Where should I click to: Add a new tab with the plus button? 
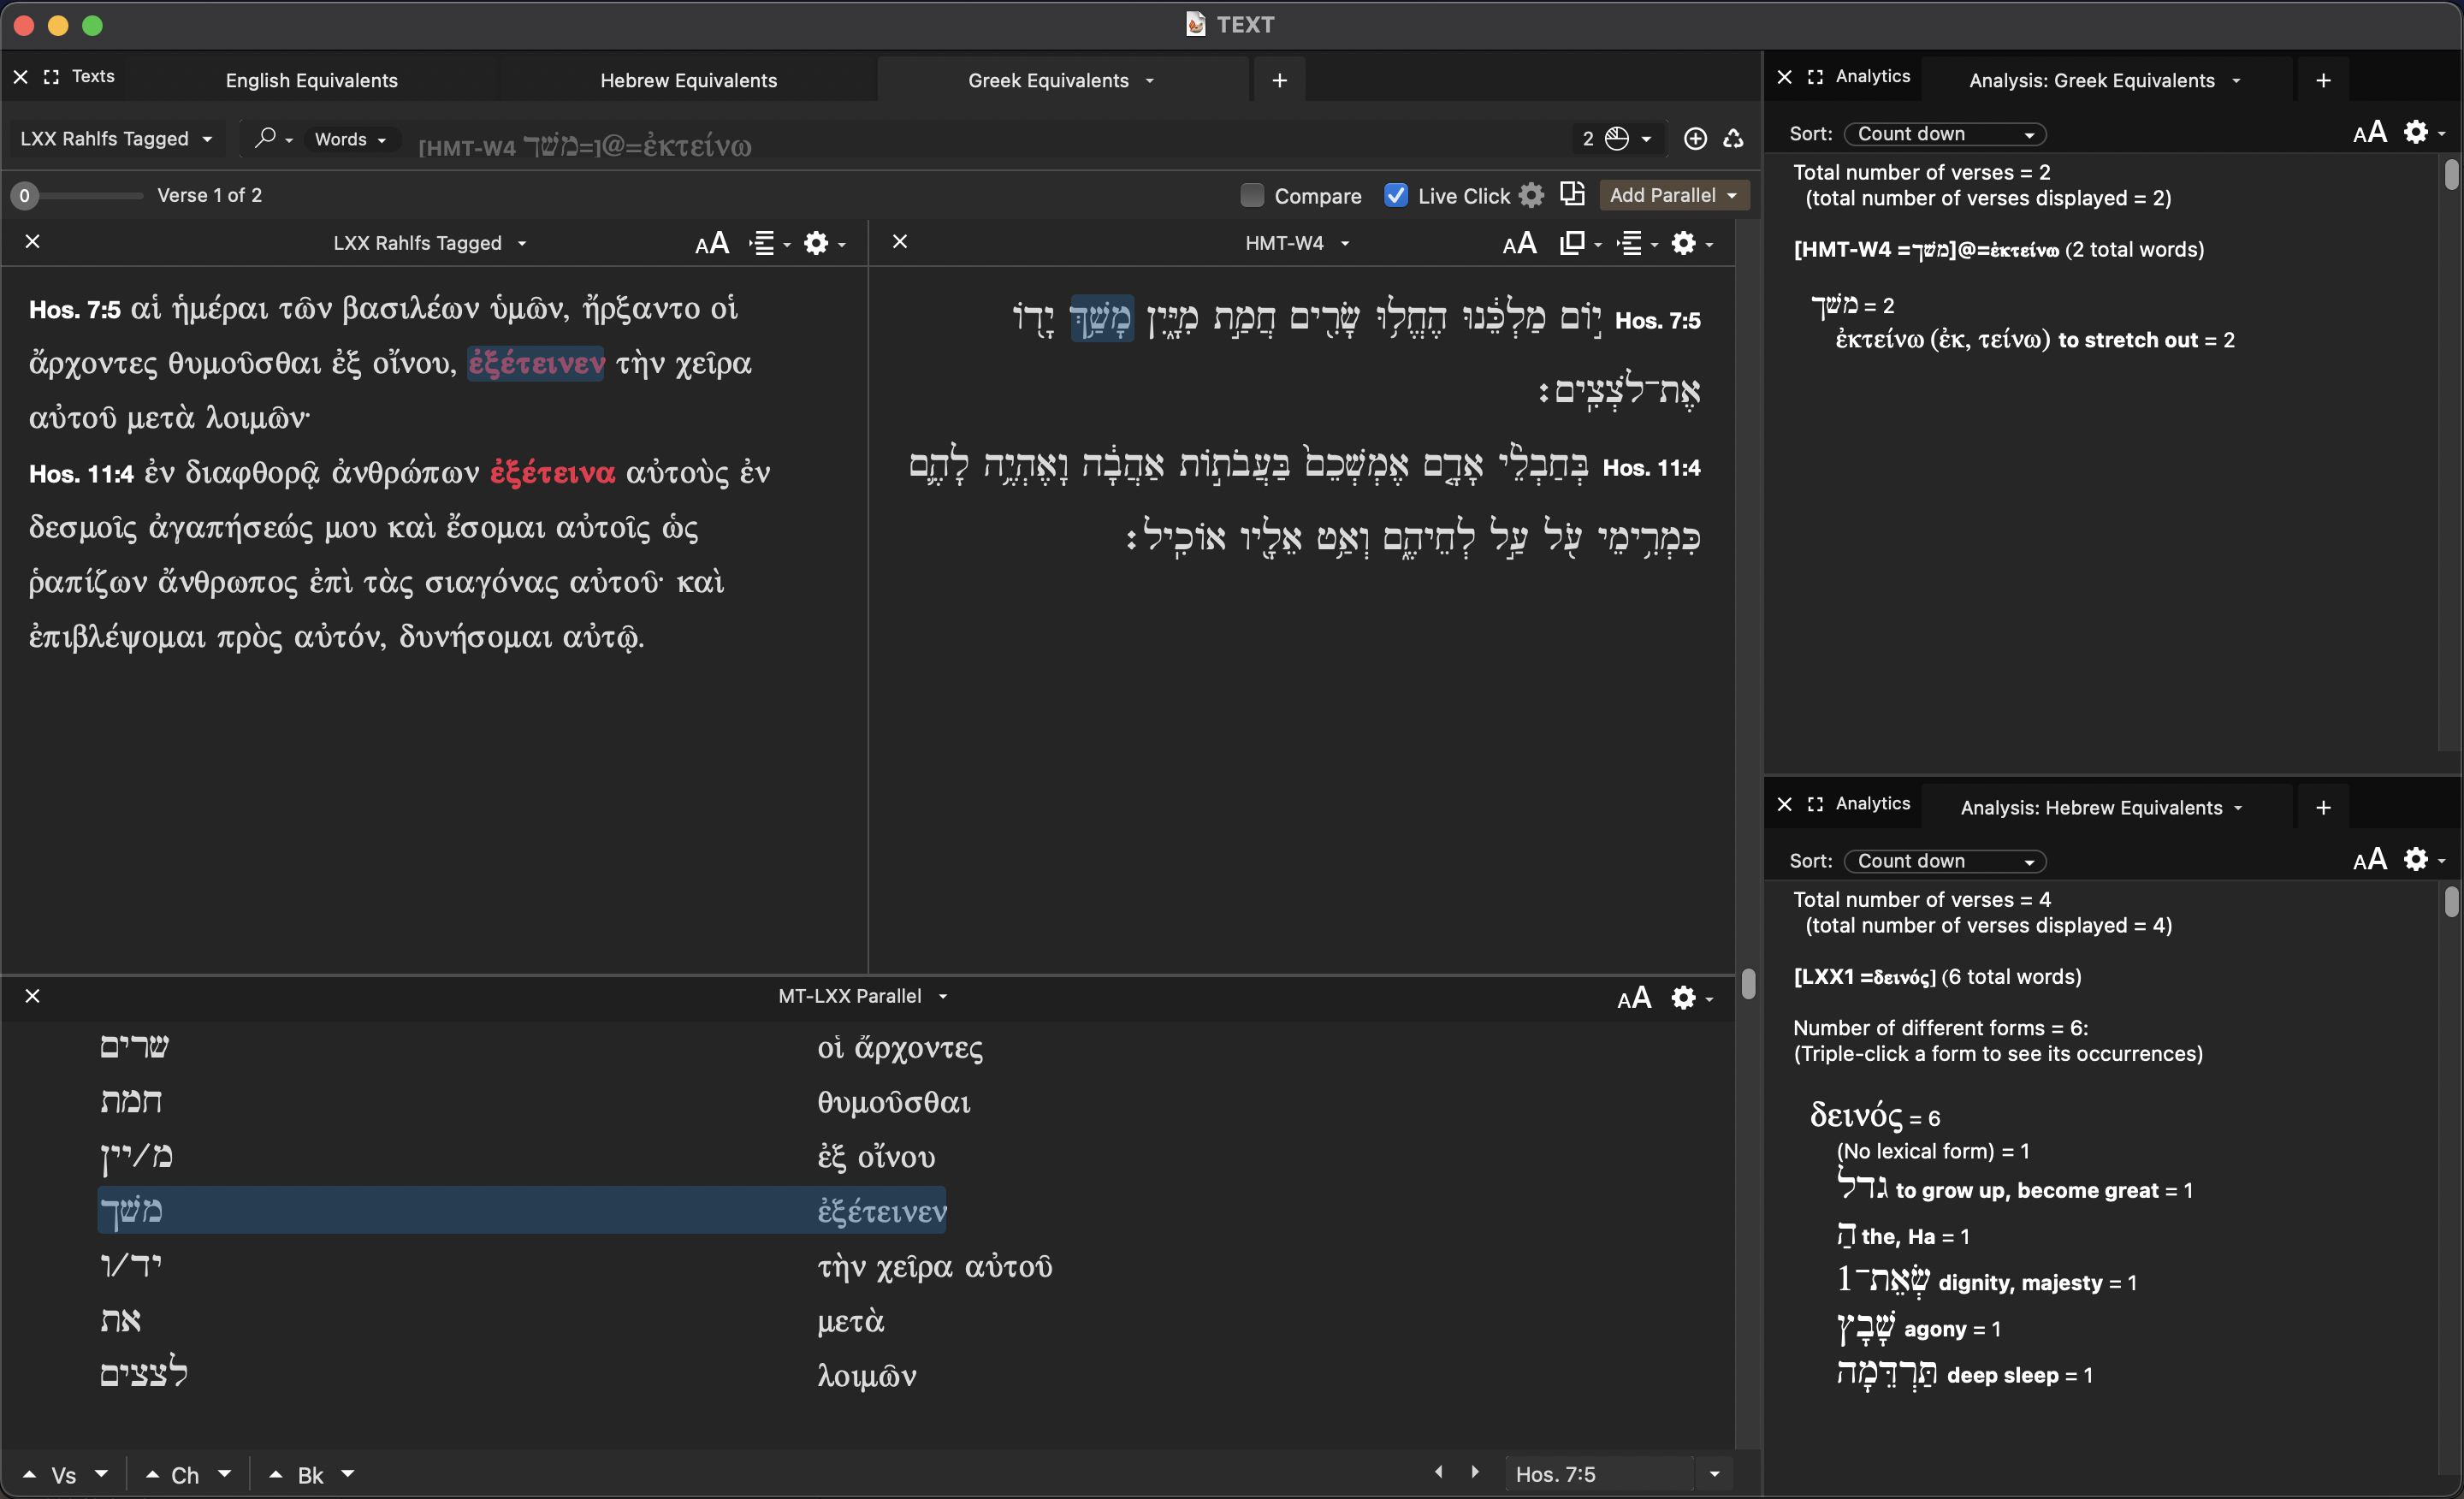click(1279, 80)
